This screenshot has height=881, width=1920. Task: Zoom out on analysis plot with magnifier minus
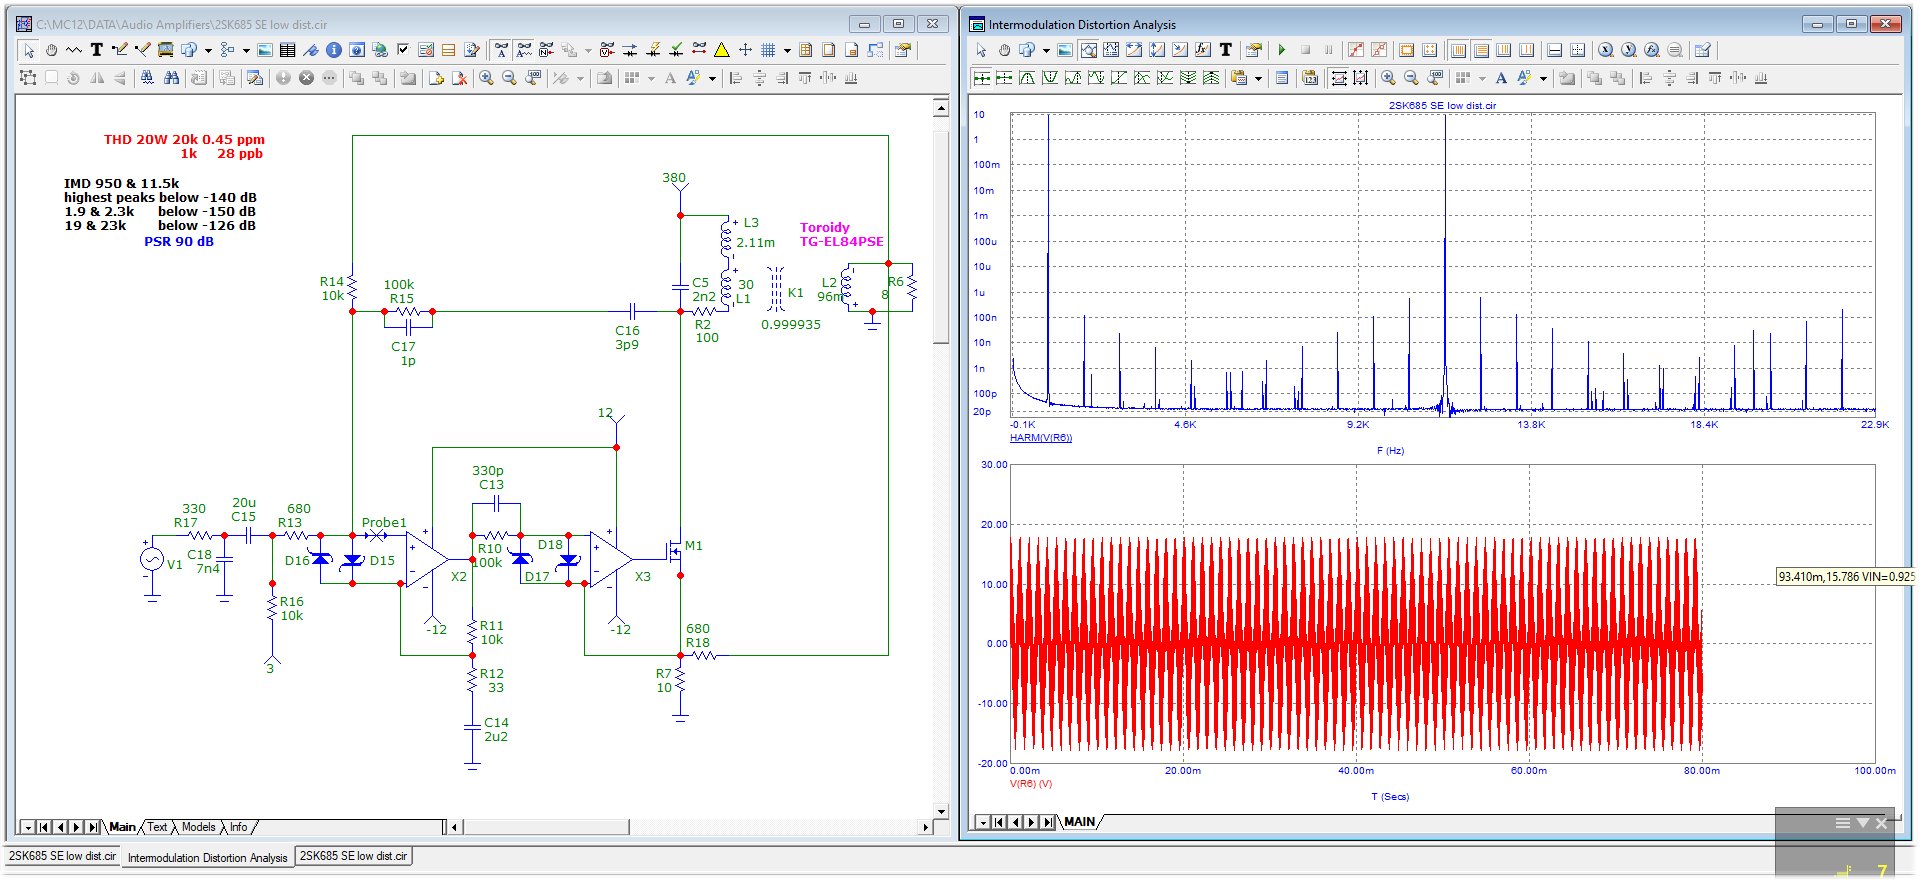[1411, 78]
